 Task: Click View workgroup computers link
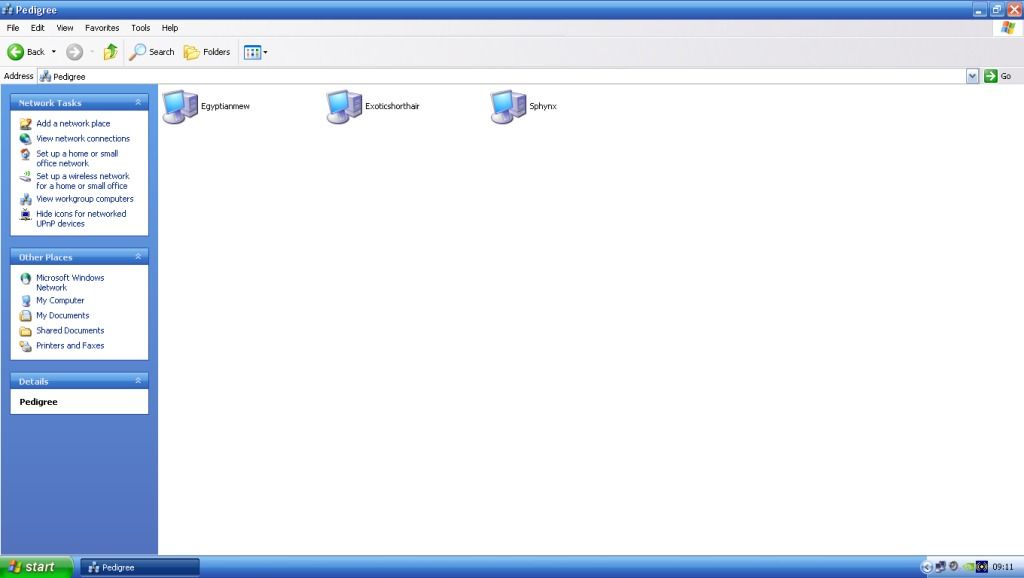(84, 199)
